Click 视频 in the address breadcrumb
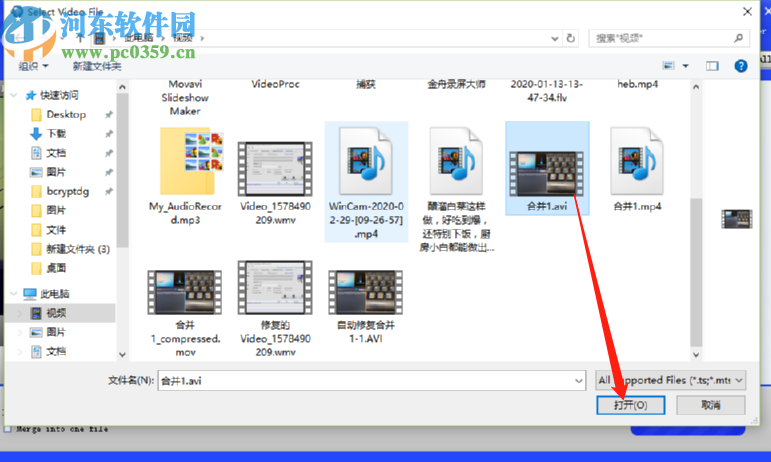 (x=183, y=38)
